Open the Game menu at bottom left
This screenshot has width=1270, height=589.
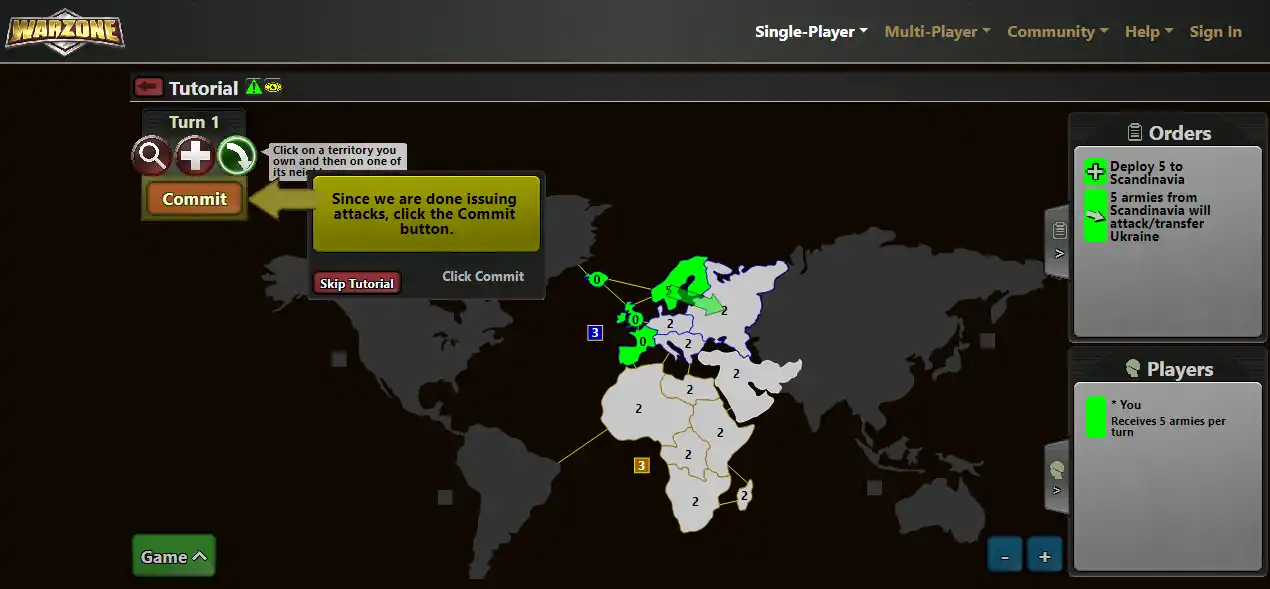coord(174,556)
